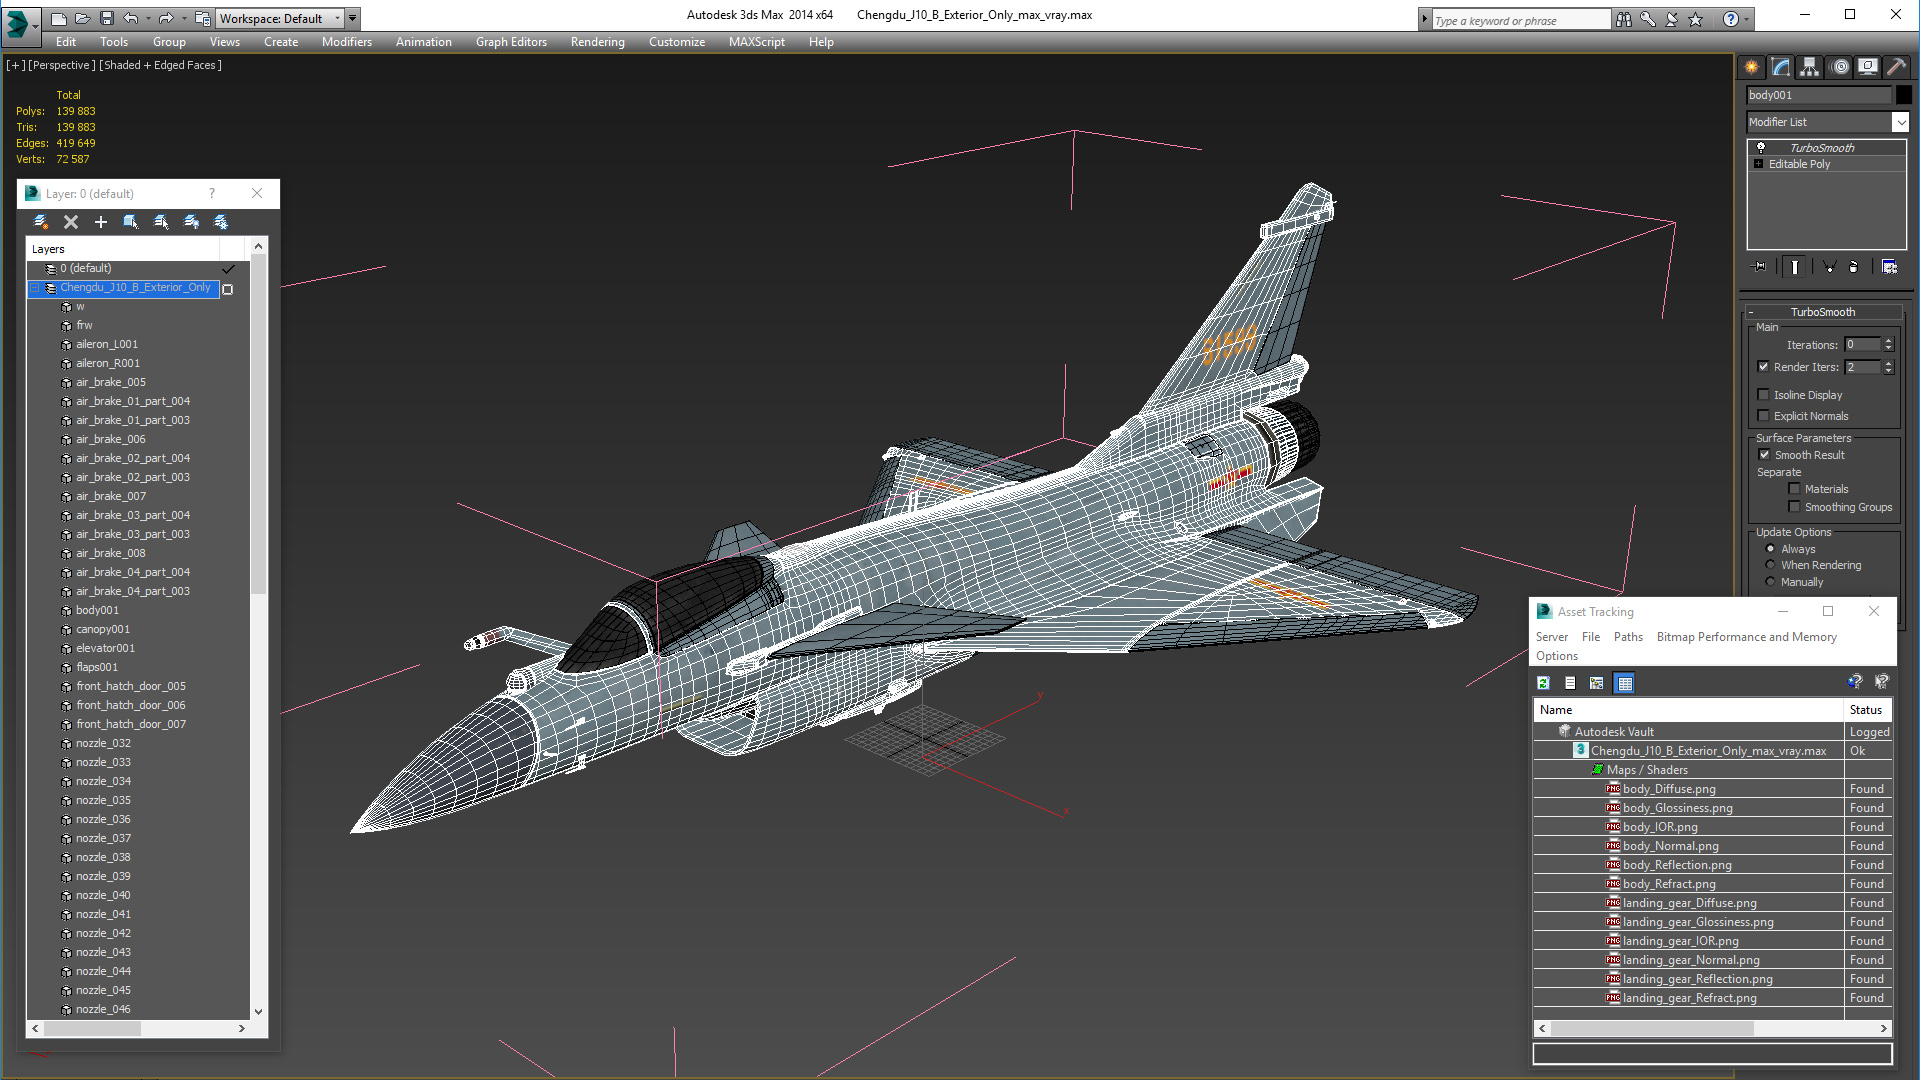1920x1080 pixels.
Task: Click the Open File folder icon
Action: coord(83,18)
